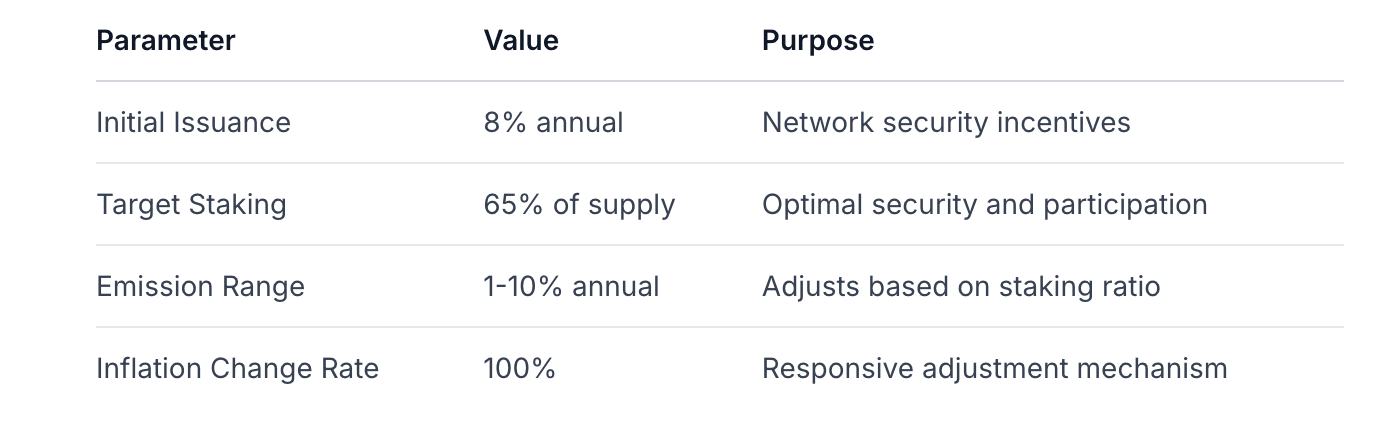
Task: Select the Initial Issuance parameter cell
Action: click(193, 123)
